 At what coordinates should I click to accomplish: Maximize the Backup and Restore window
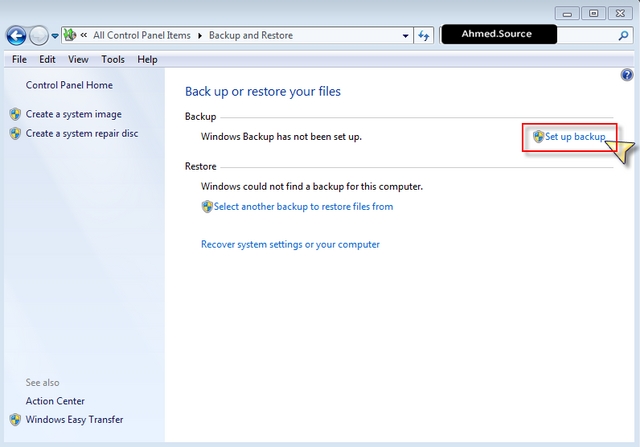coord(593,13)
